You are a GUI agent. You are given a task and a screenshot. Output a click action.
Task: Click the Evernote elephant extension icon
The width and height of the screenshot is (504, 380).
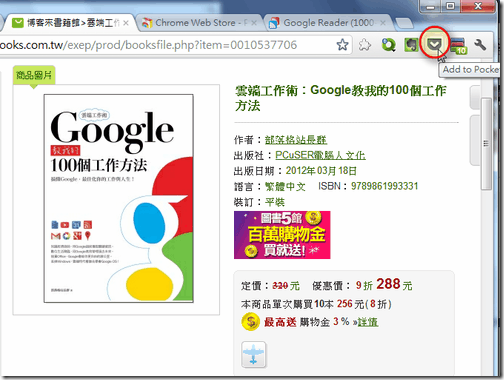click(x=411, y=44)
